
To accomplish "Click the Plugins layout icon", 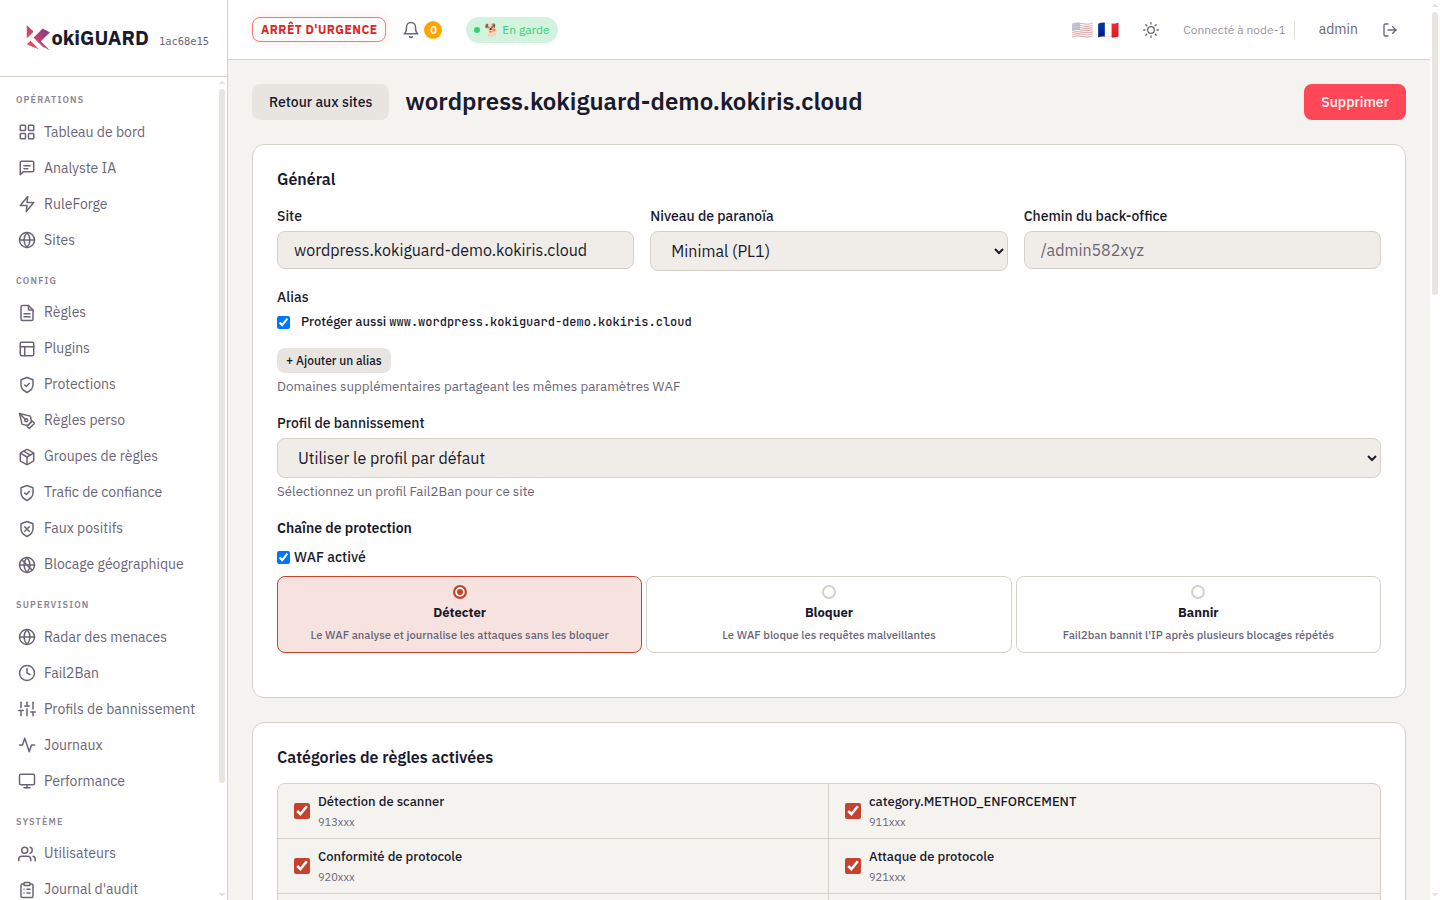I will (x=27, y=348).
